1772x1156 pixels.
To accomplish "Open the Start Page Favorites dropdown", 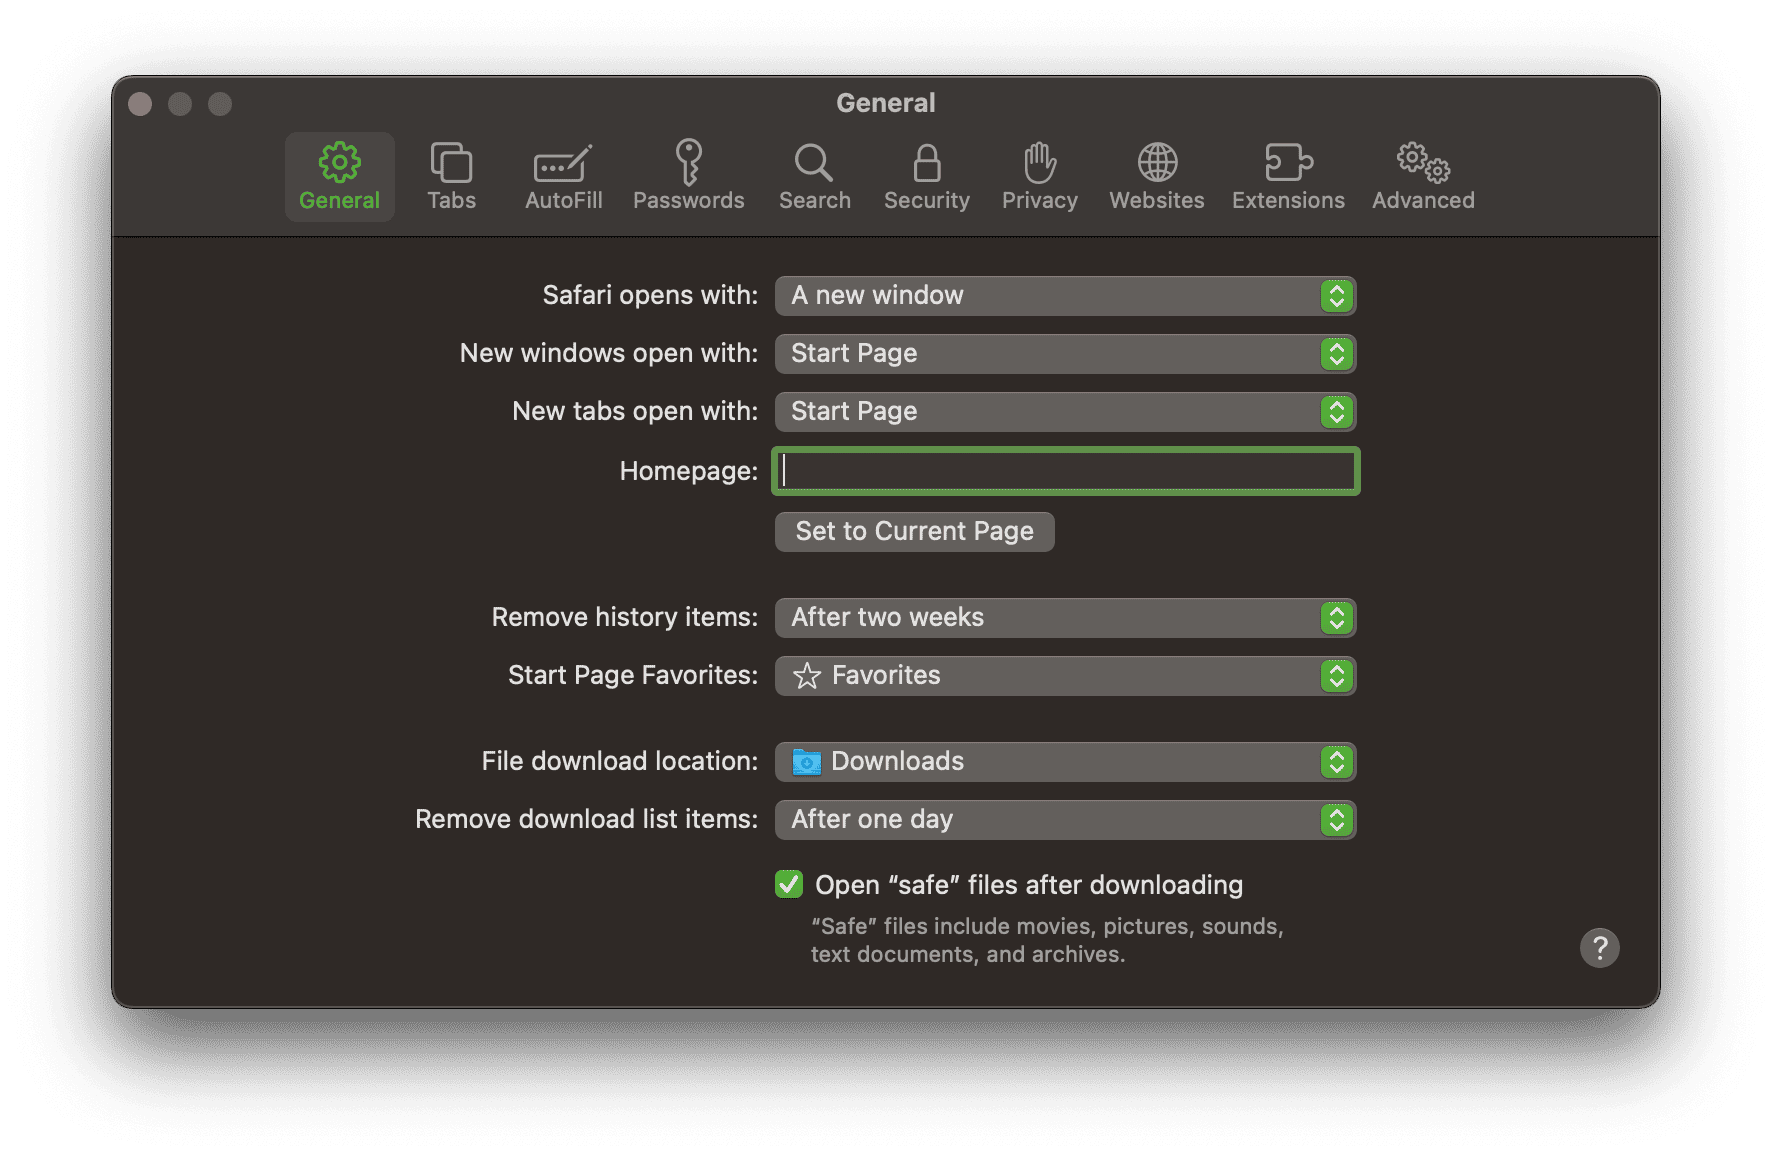I will pos(1065,676).
